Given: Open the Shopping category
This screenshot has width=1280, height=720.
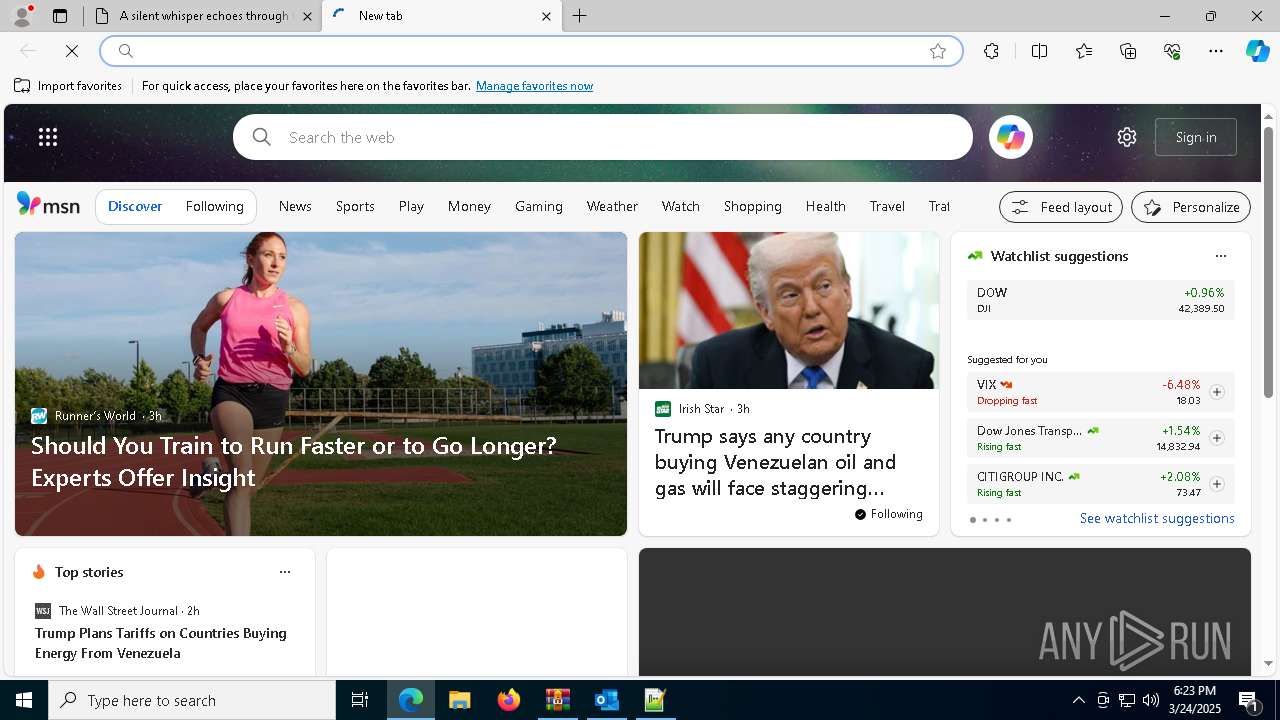Looking at the screenshot, I should click(753, 206).
